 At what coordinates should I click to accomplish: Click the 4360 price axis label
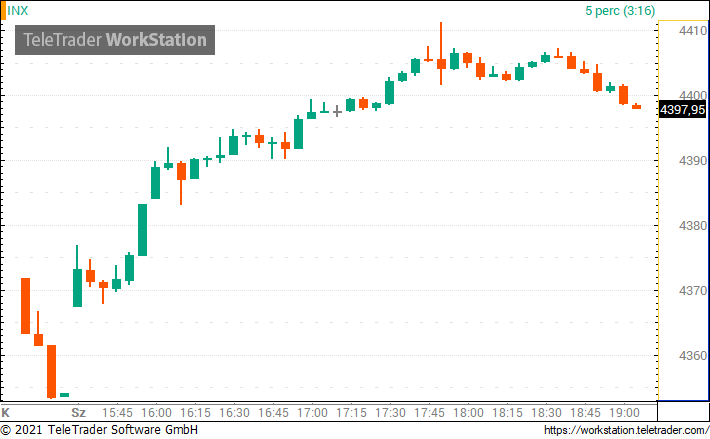tap(693, 356)
